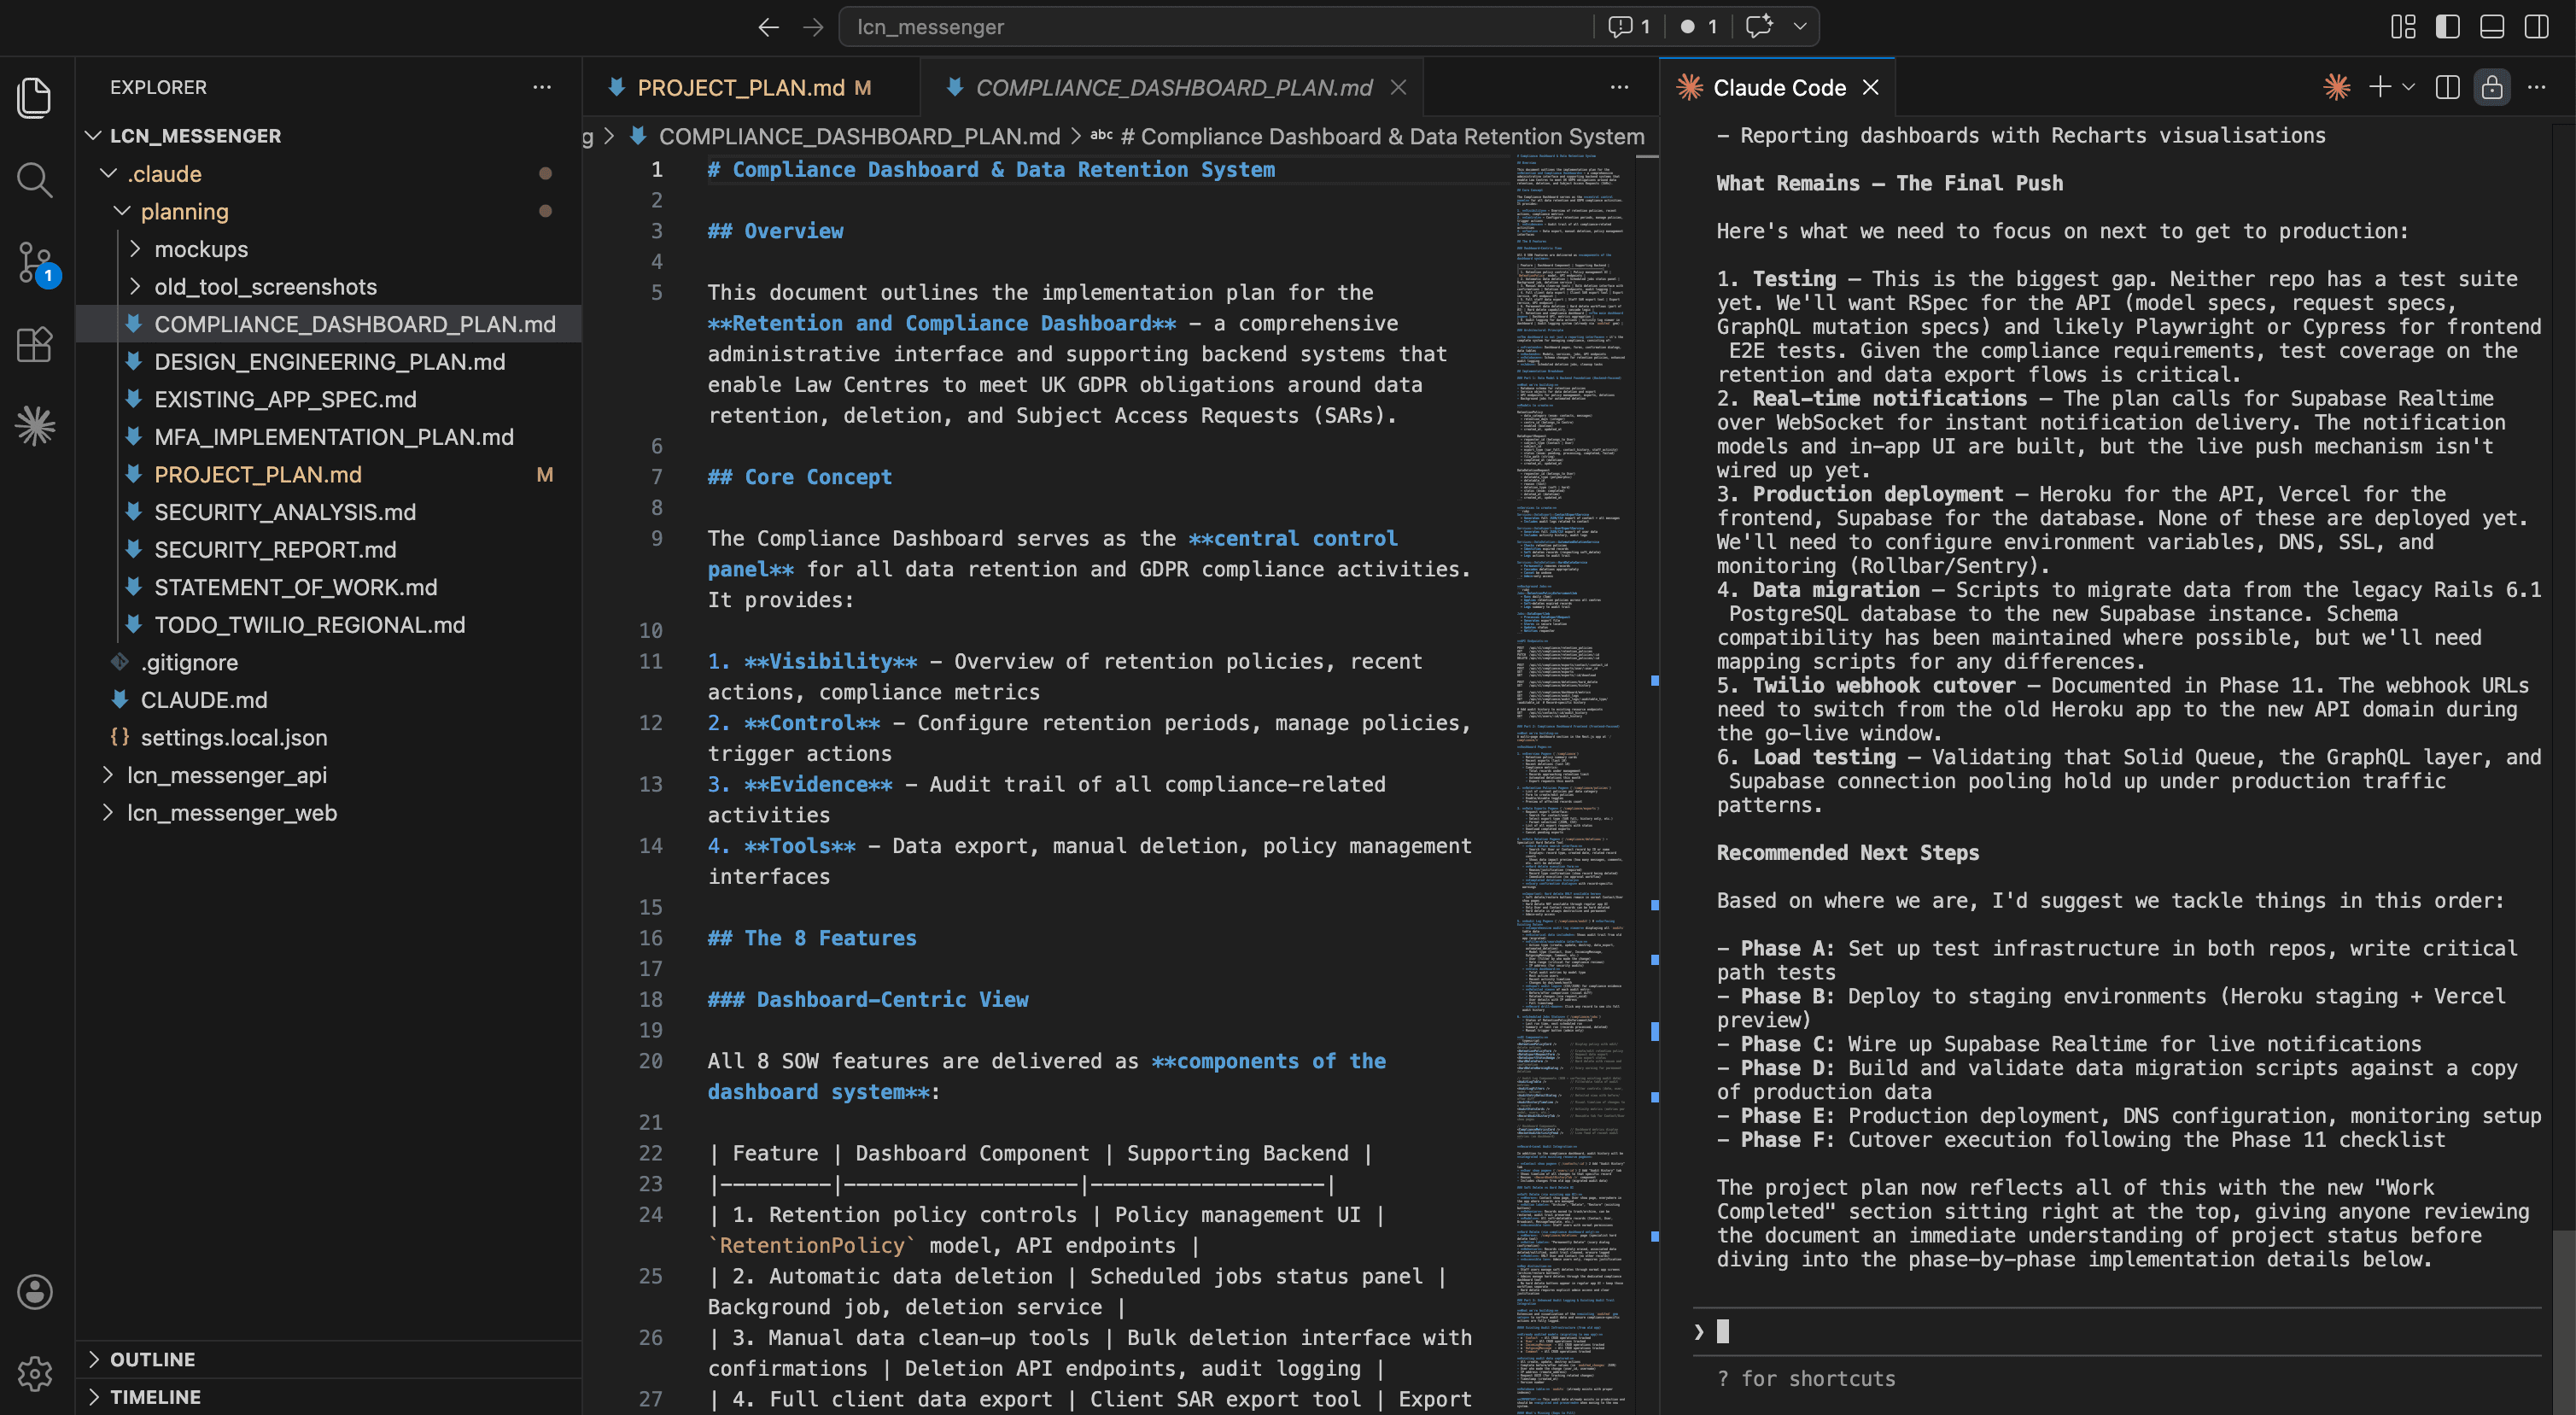Toggle the editor group lock
The height and width of the screenshot is (1415, 2576).
(2492, 87)
